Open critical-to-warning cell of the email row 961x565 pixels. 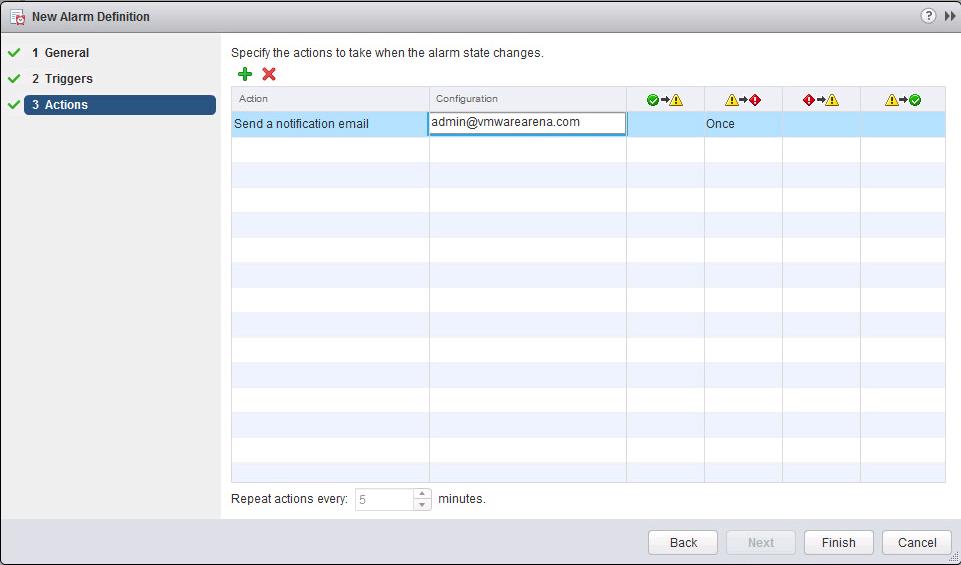pos(821,124)
